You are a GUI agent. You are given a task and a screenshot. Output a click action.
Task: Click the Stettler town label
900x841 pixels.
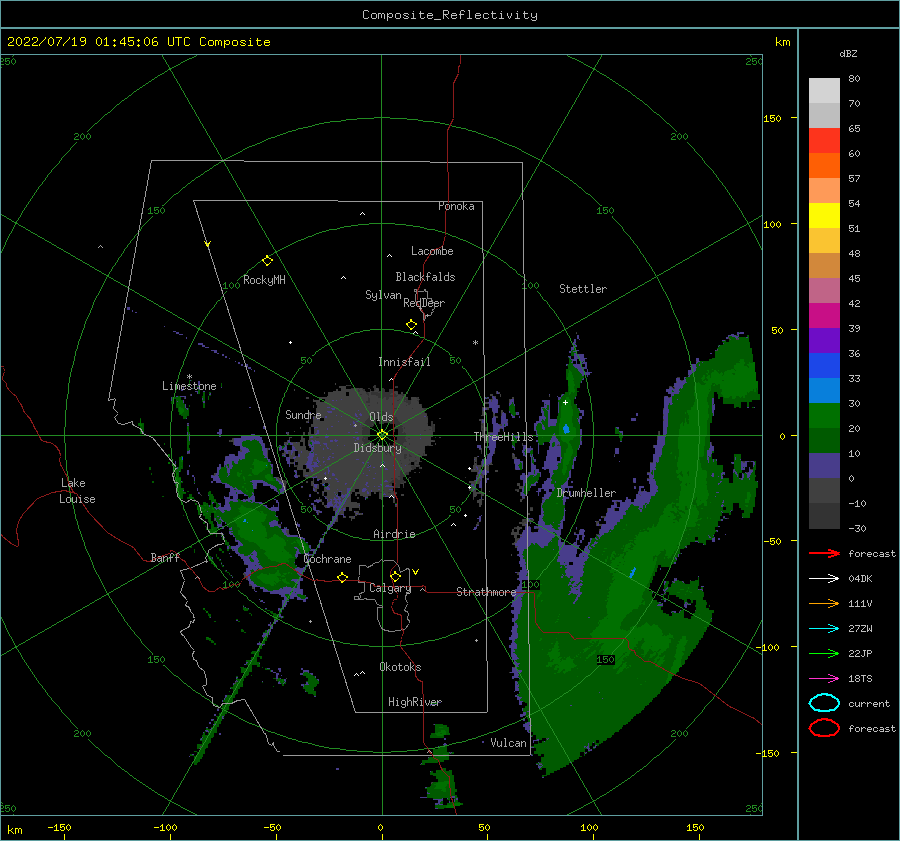[x=583, y=289]
